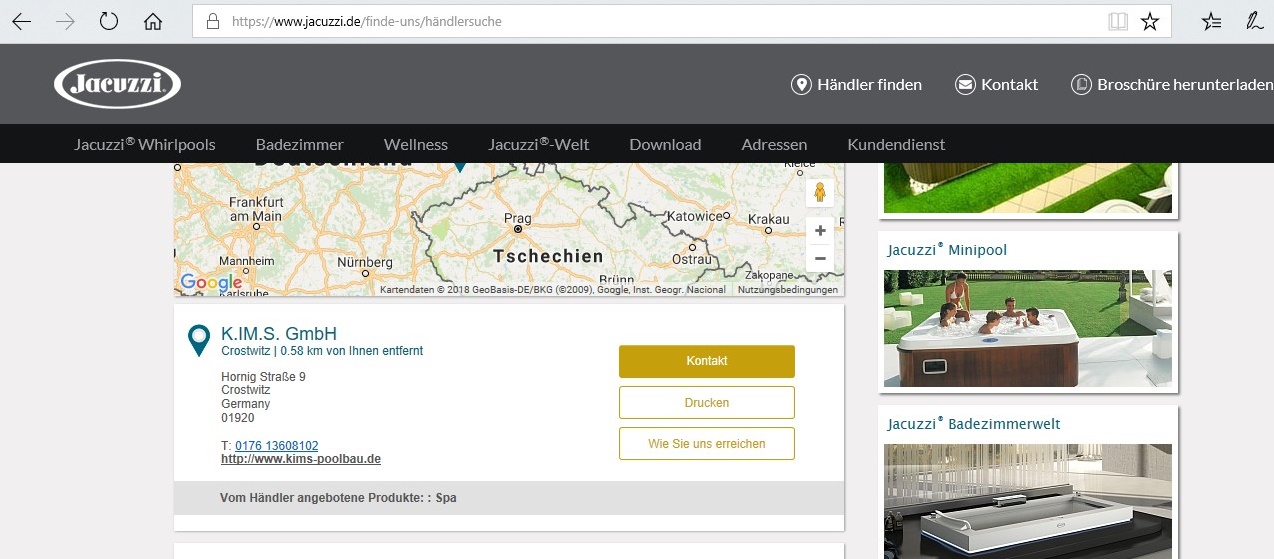Viewport: 1274px width, 559px height.
Task: Click the postal code 01920
Action: click(238, 418)
